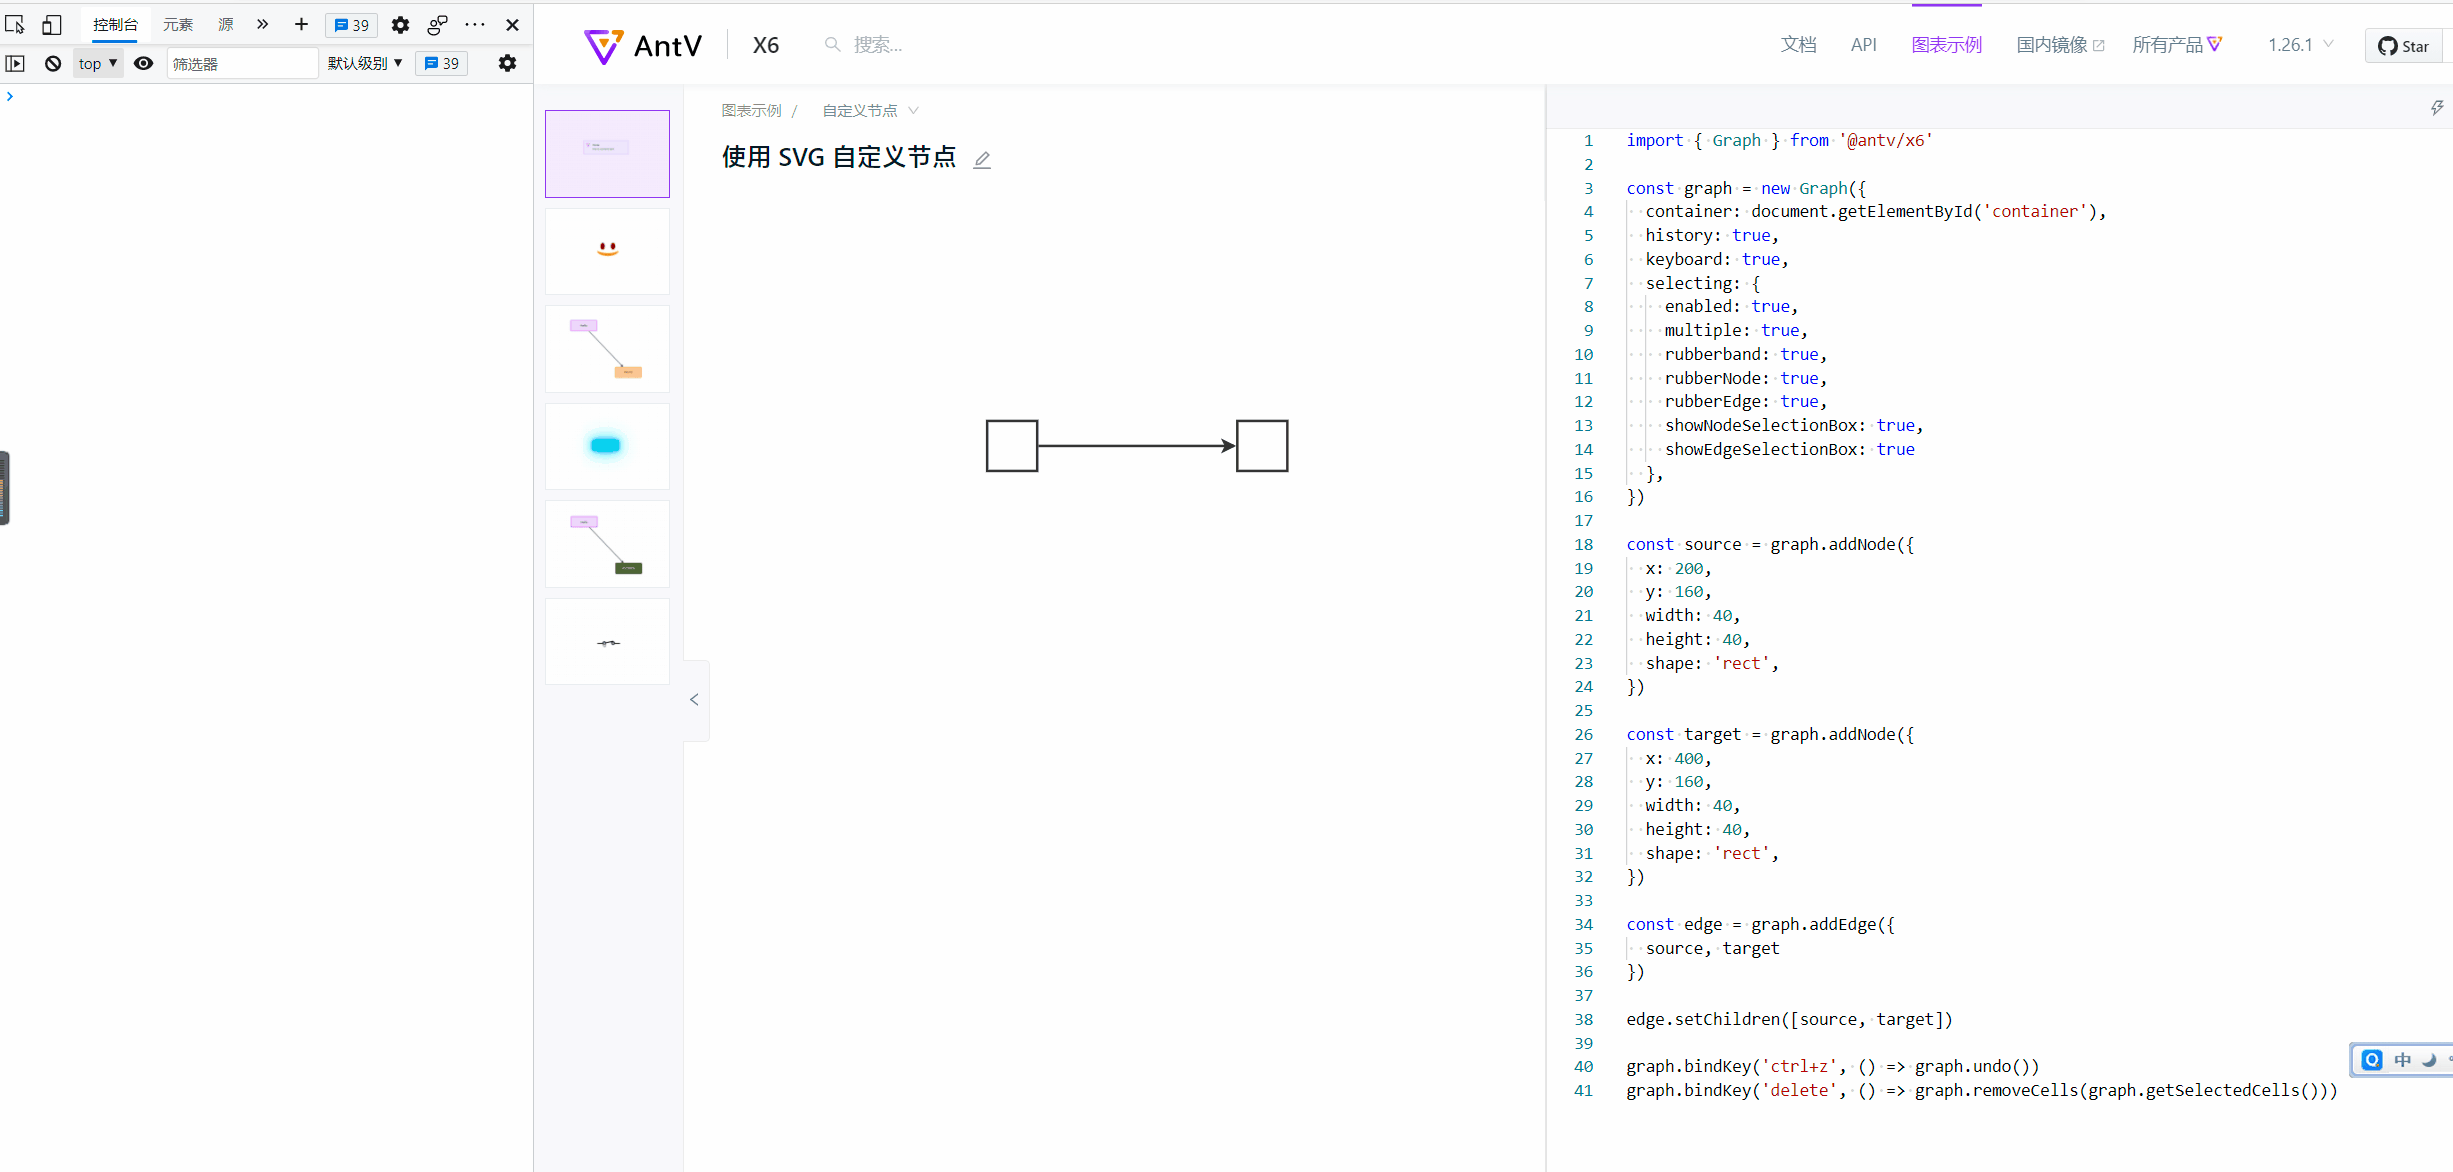The image size is (2453, 1172).
Task: Click the GitHub Star button
Action: point(2403,45)
